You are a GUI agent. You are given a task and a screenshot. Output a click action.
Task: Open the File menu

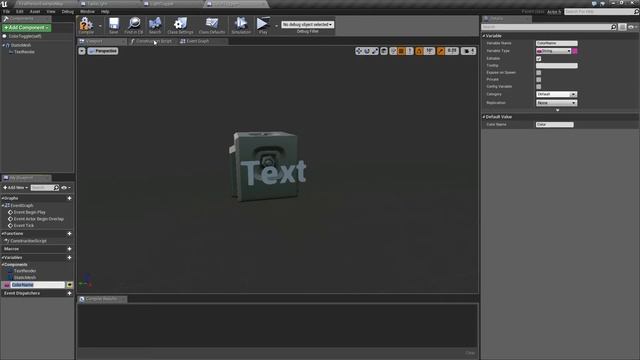pos(7,12)
